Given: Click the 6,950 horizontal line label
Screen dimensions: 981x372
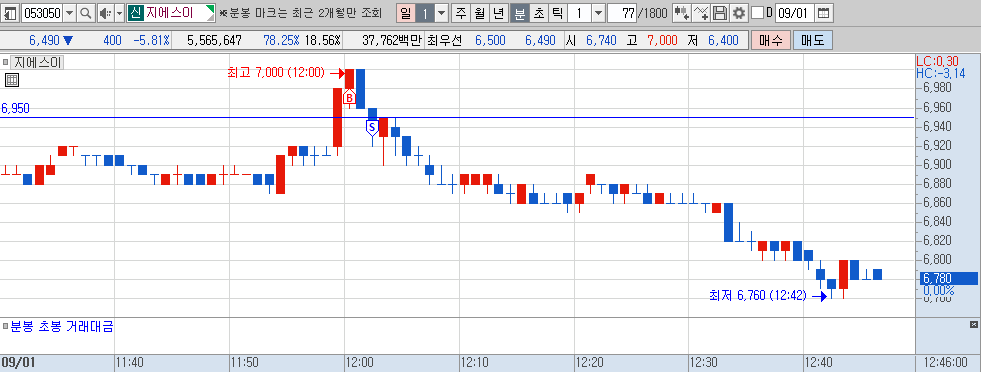Looking at the screenshot, I should point(15,109).
